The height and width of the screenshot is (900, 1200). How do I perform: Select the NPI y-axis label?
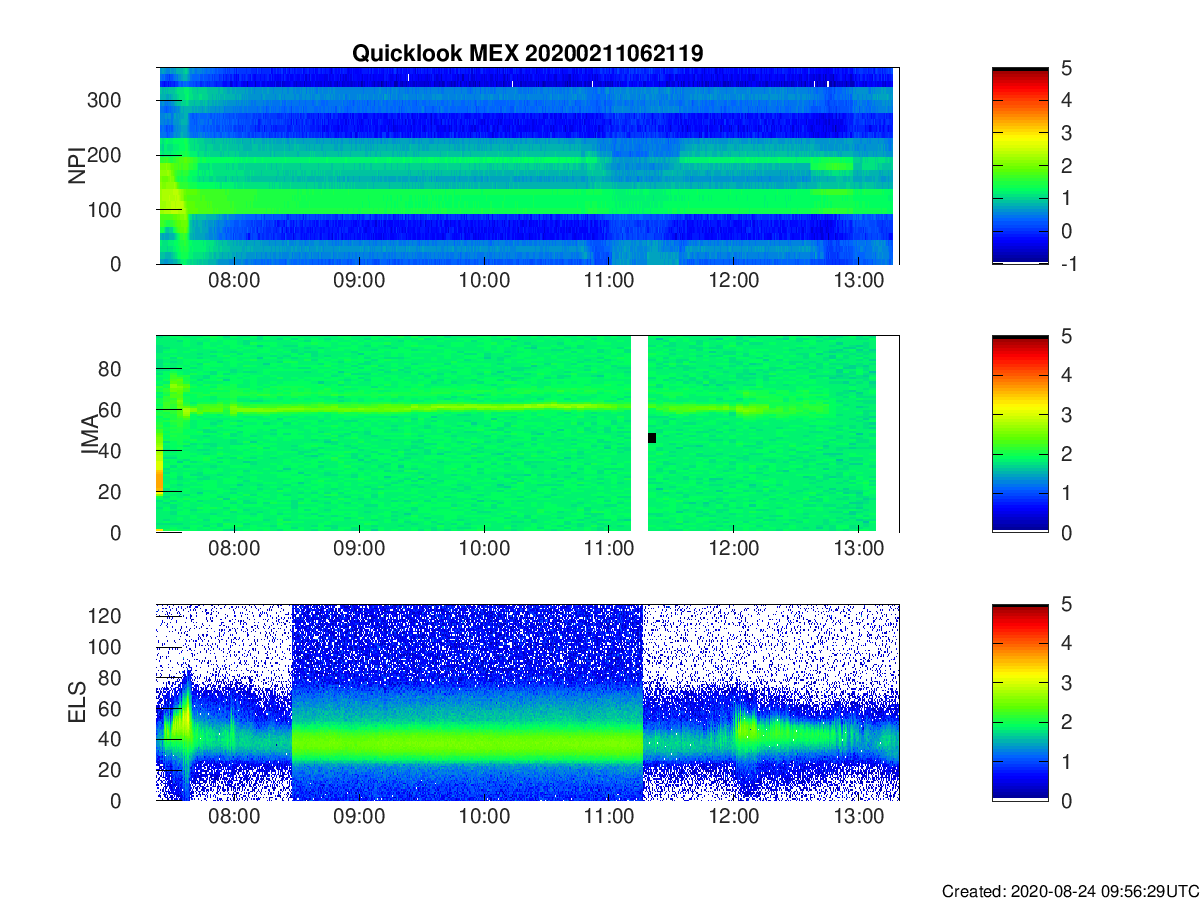[x=76, y=166]
